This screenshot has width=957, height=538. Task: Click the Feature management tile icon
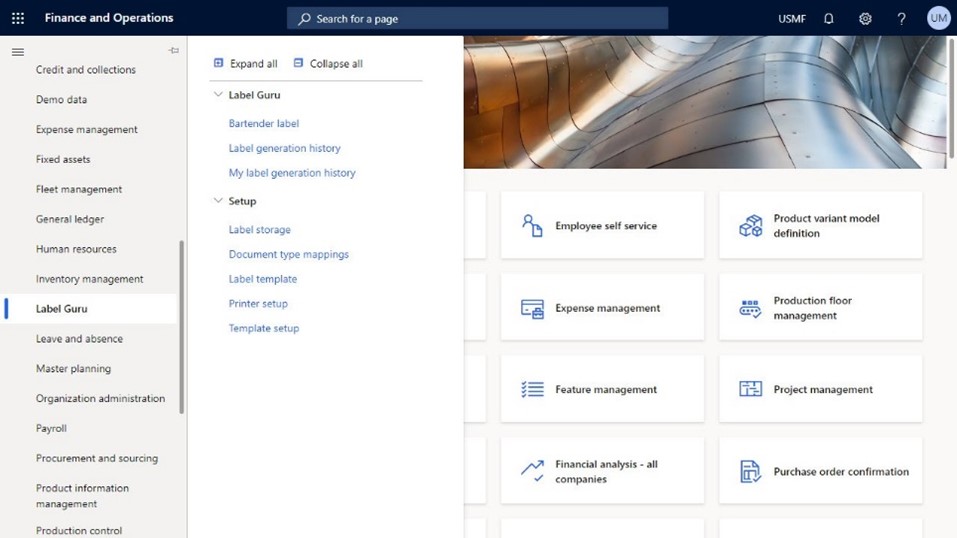532,390
